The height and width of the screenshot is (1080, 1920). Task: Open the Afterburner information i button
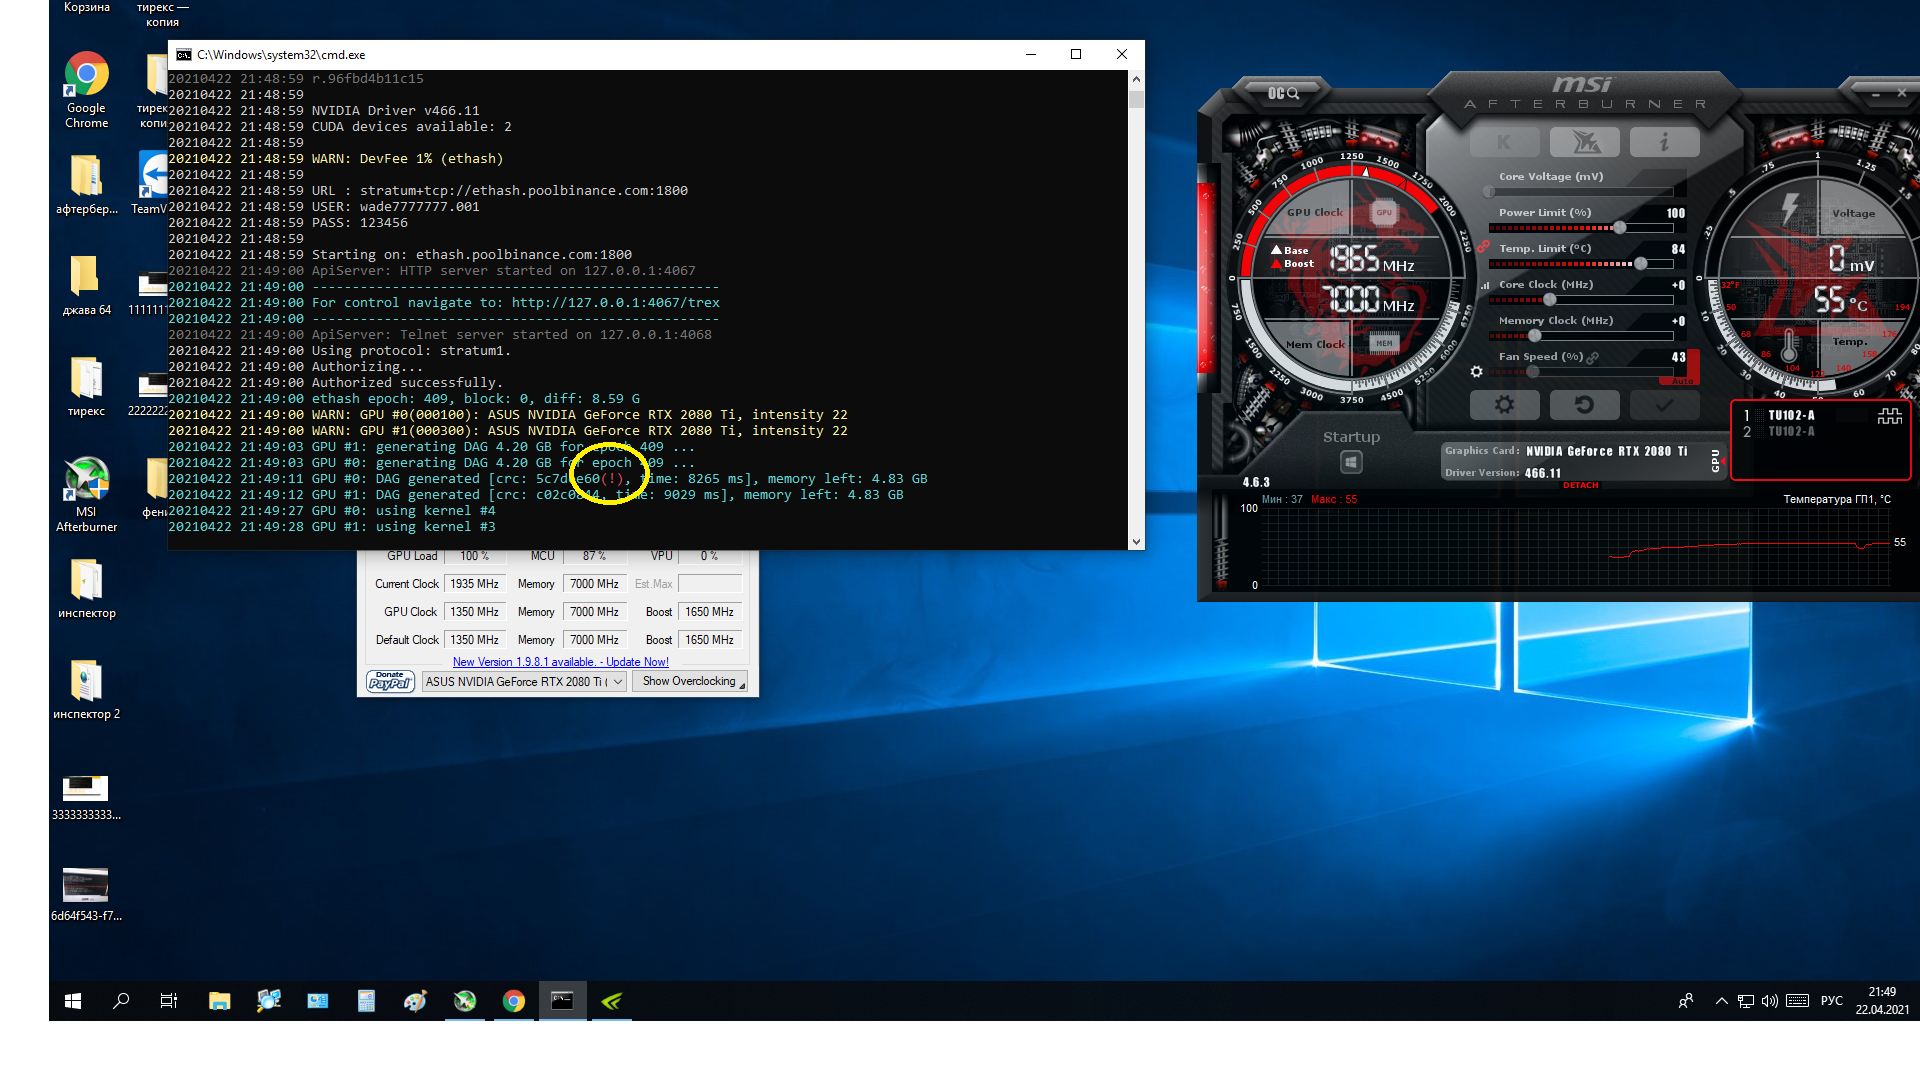pyautogui.click(x=1664, y=142)
